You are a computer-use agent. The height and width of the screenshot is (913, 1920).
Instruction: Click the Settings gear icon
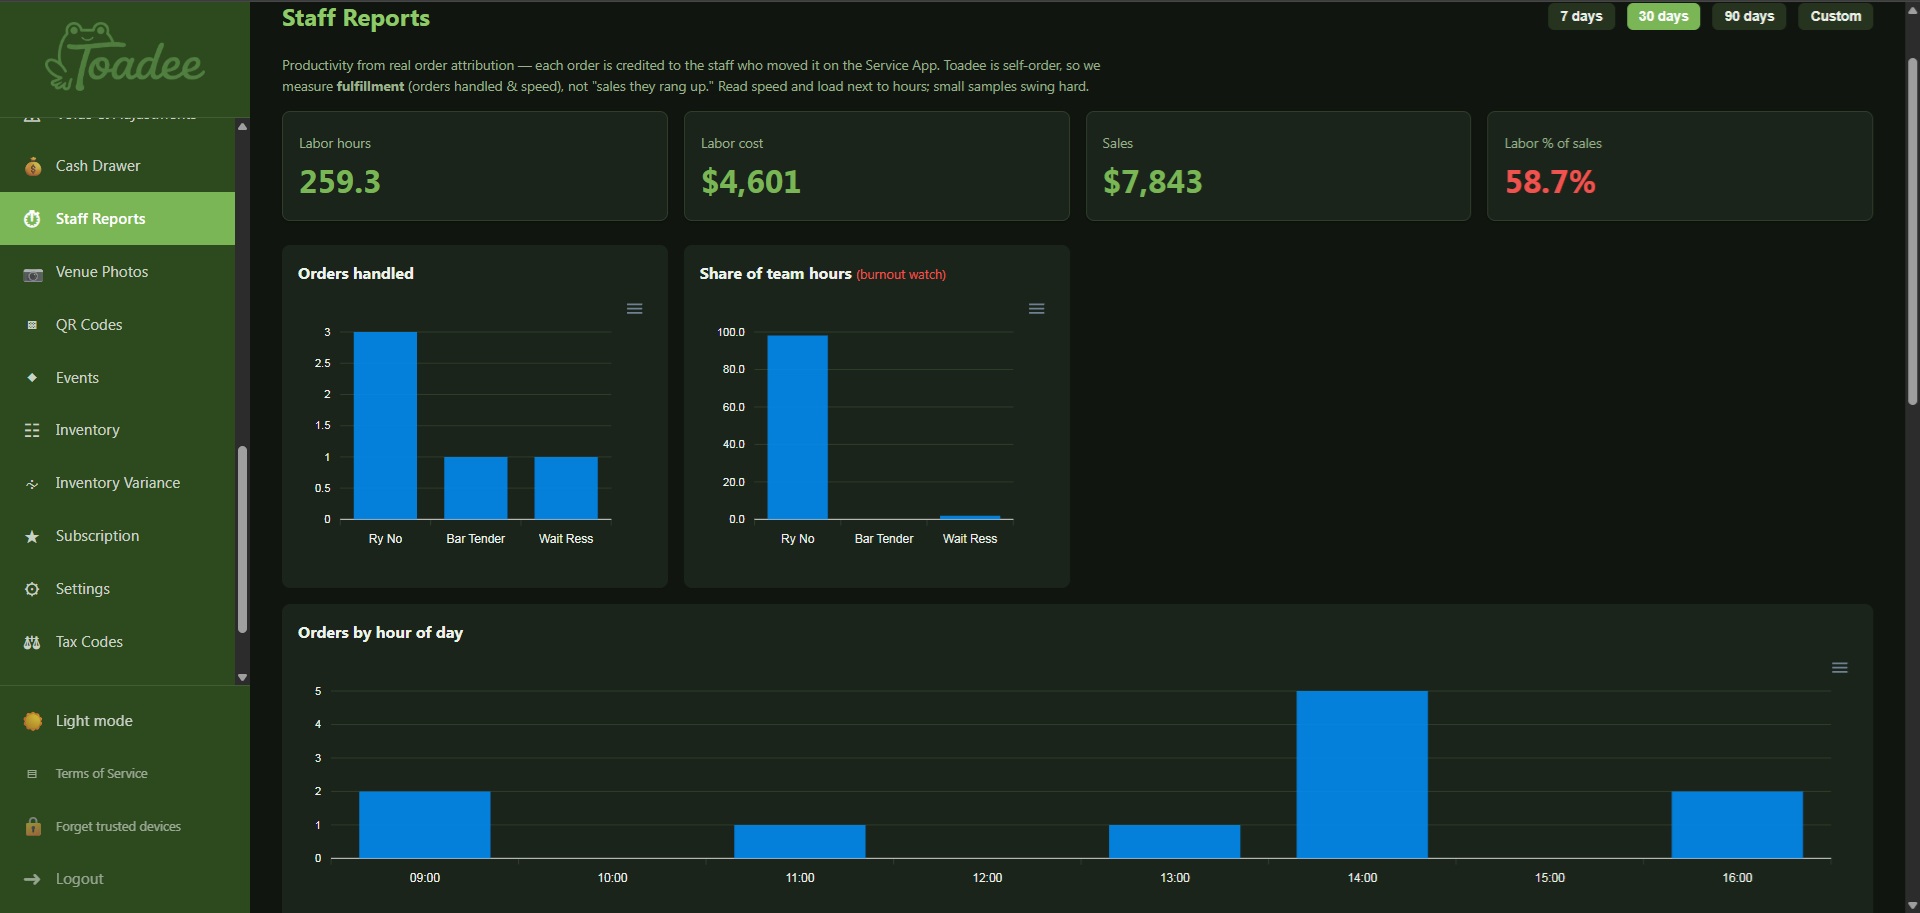click(x=32, y=589)
